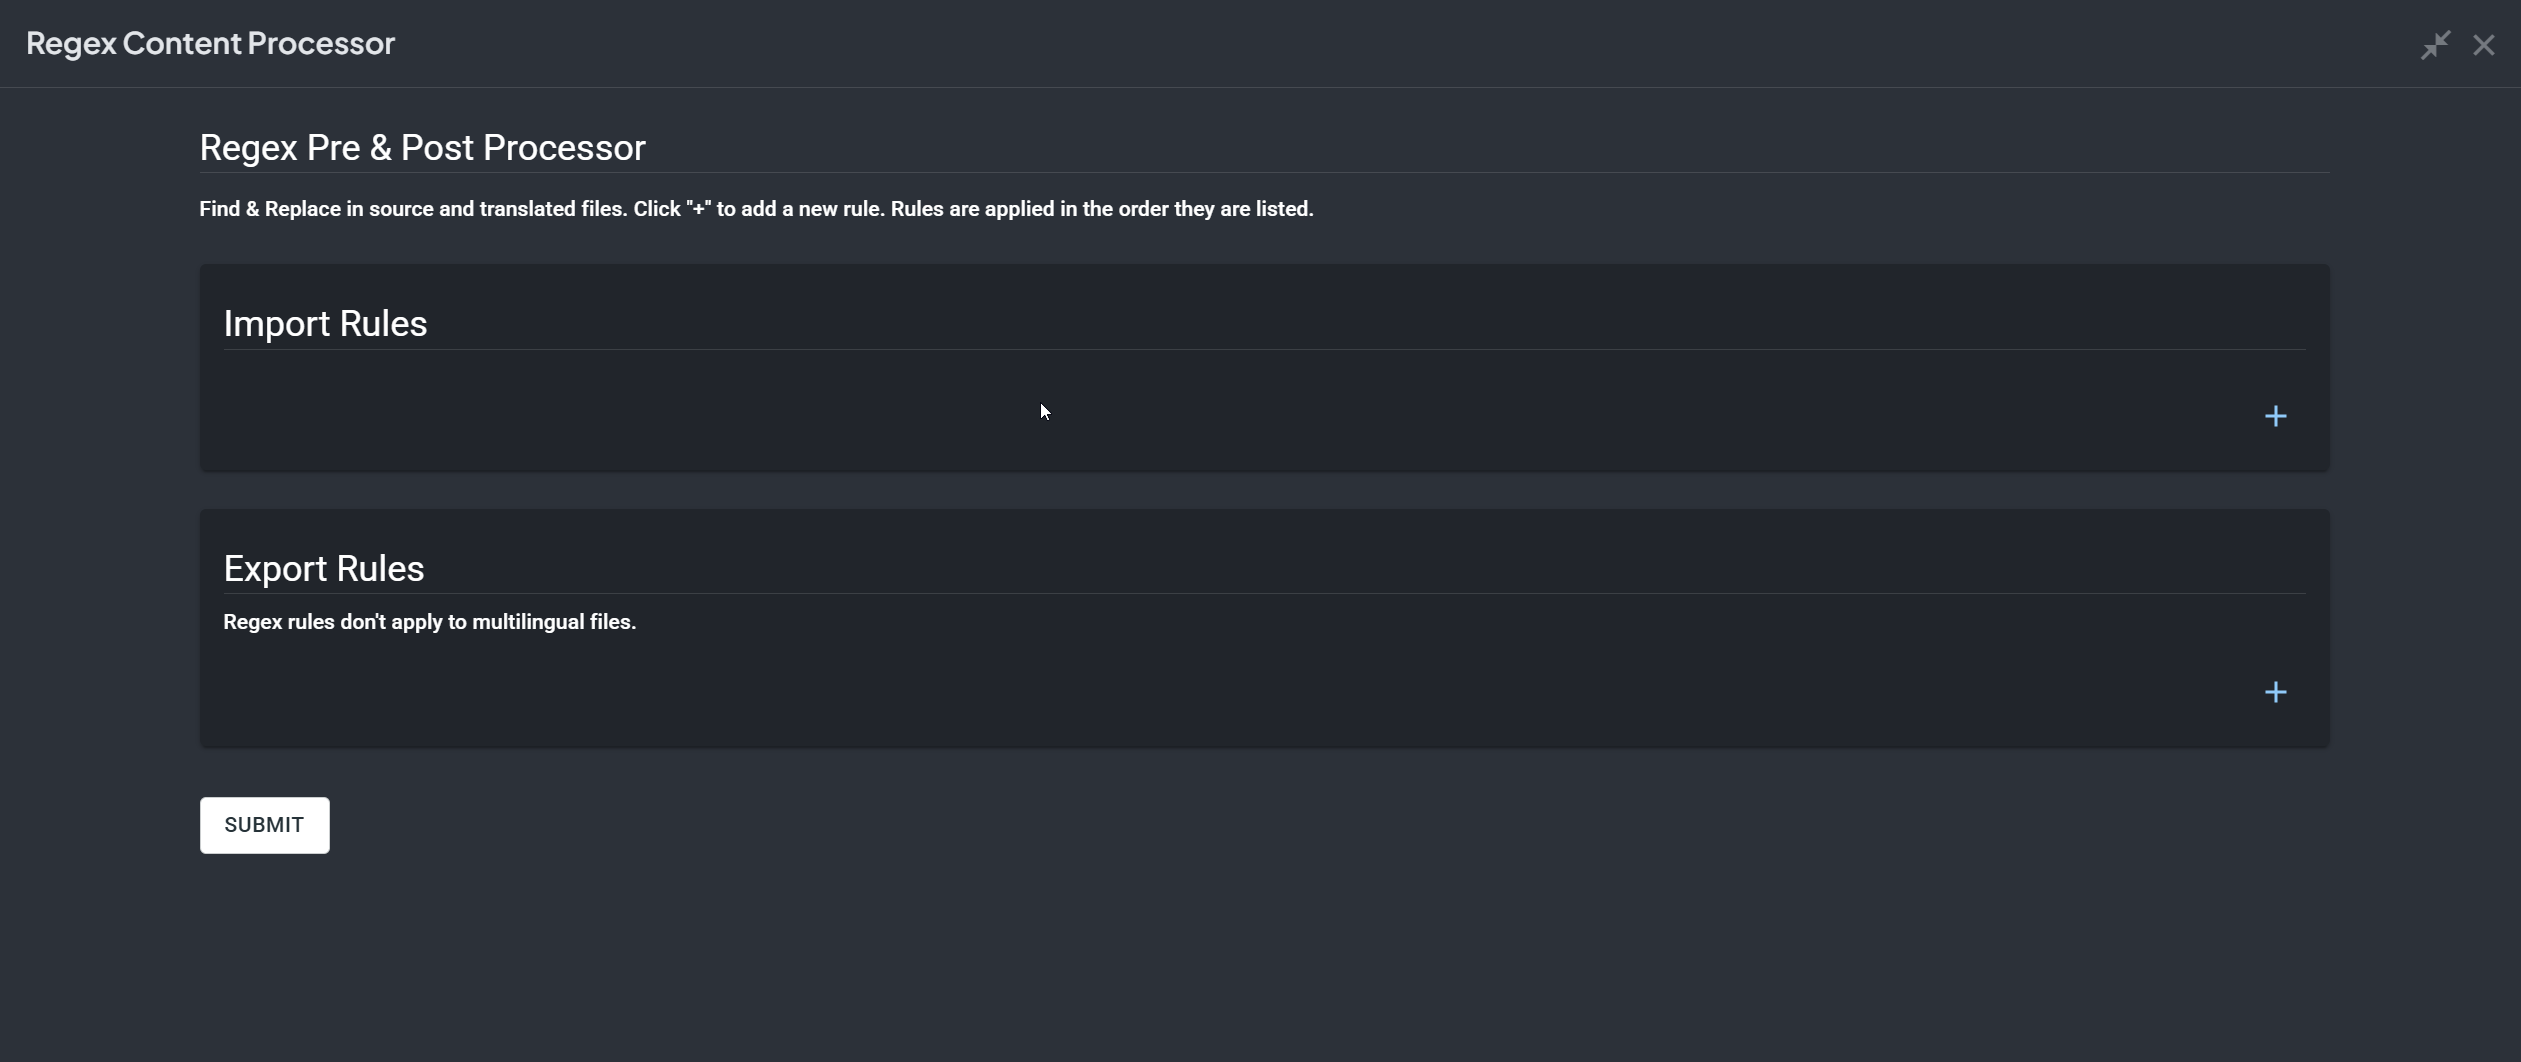This screenshot has height=1062, width=2521.
Task: Click the Import Rules heading
Action: pyautogui.click(x=325, y=324)
